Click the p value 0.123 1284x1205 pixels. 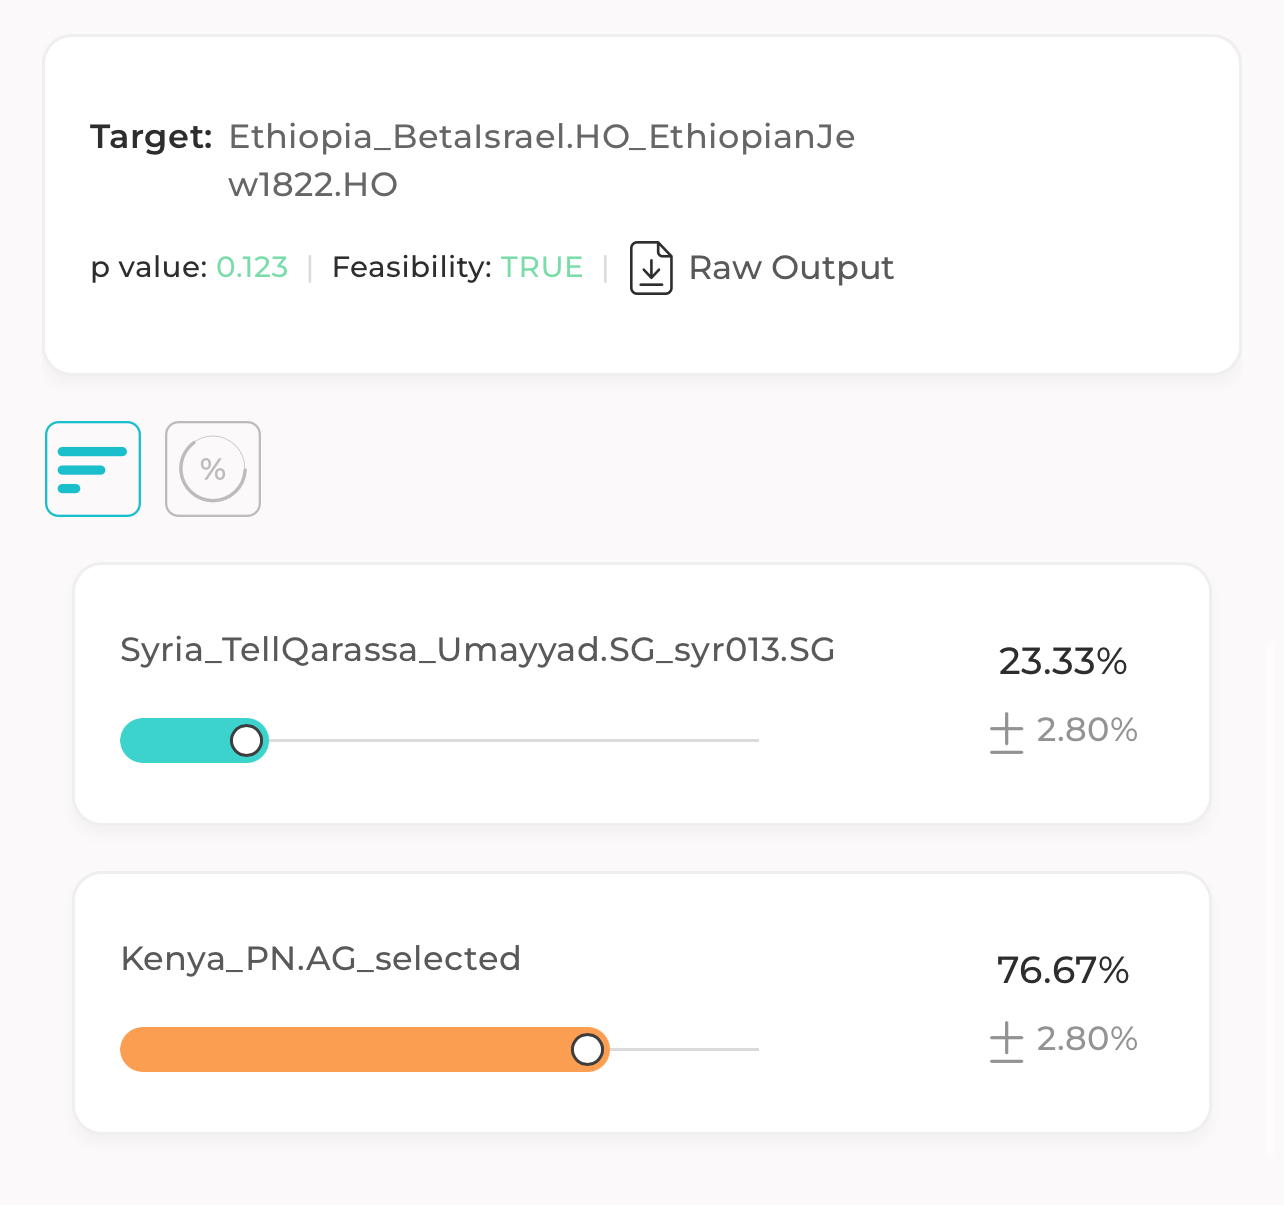(x=252, y=268)
